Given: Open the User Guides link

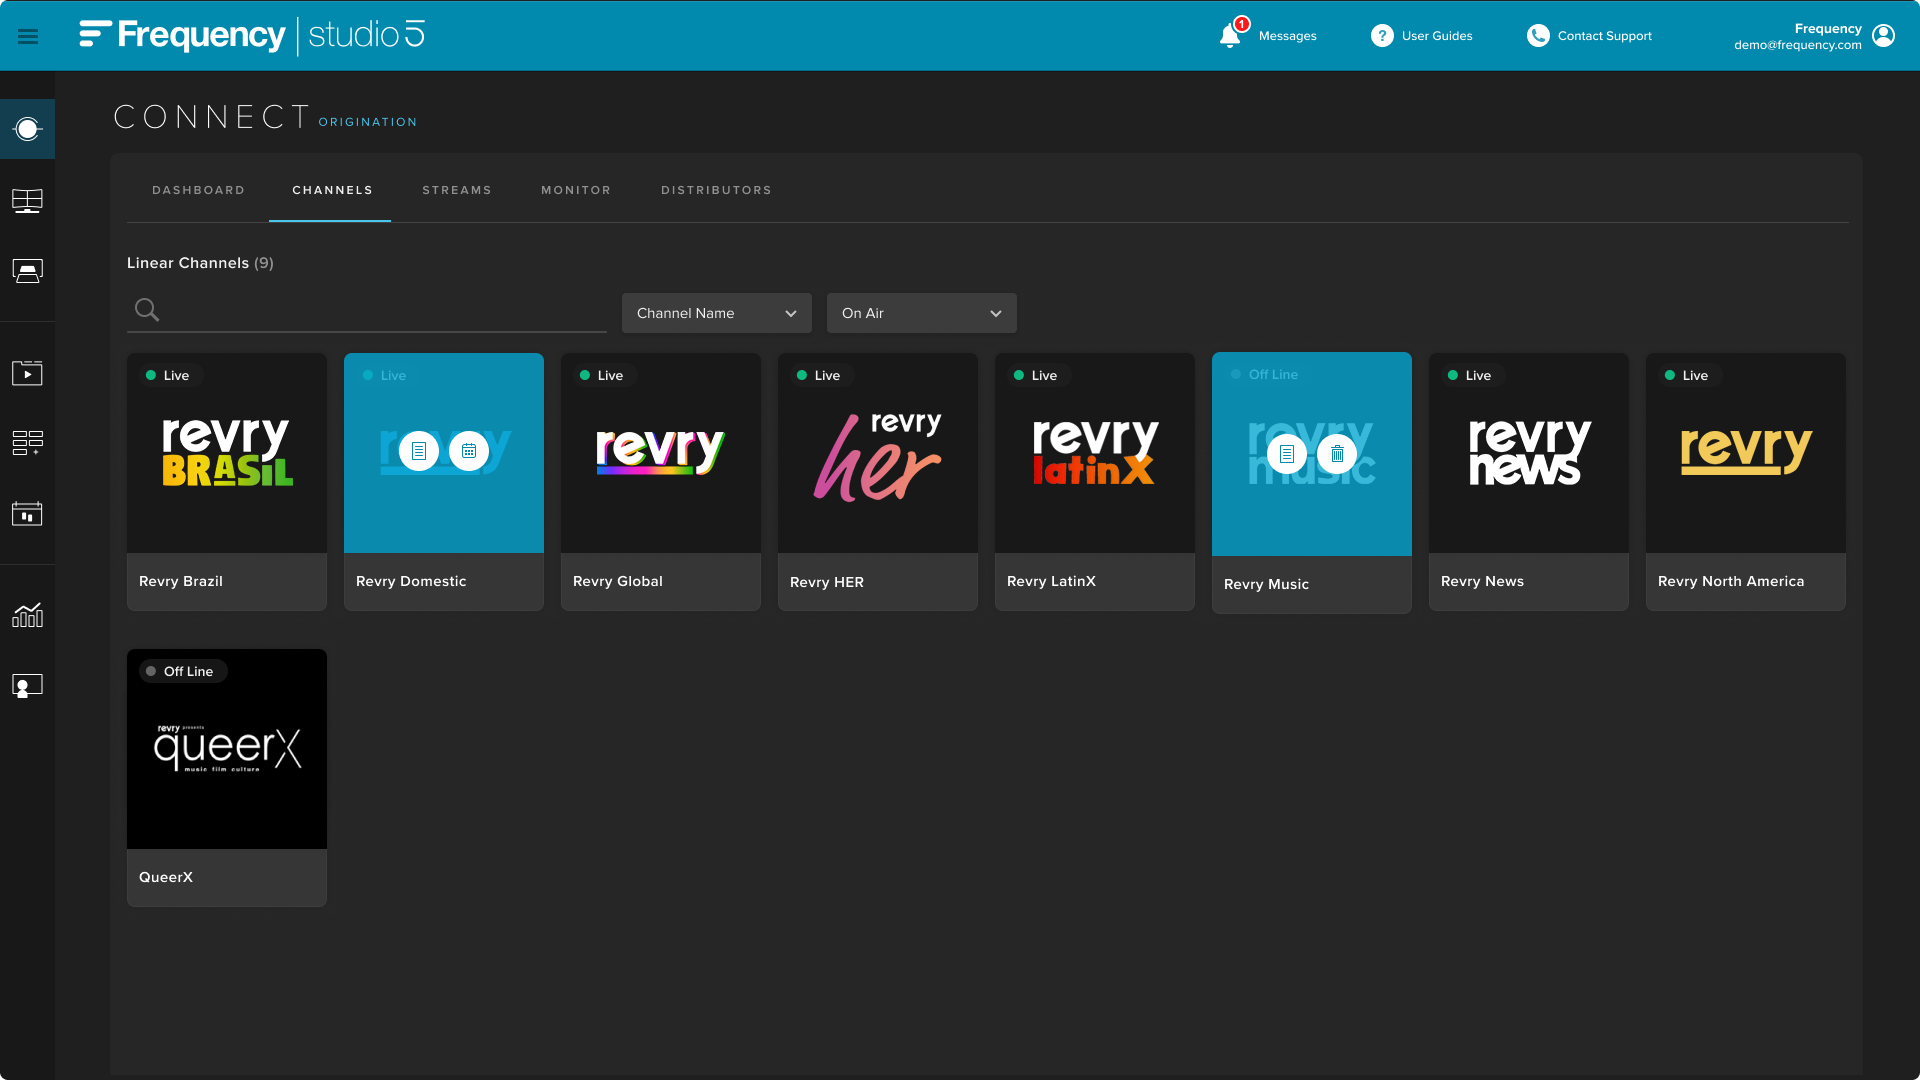Looking at the screenshot, I should [1437, 36].
